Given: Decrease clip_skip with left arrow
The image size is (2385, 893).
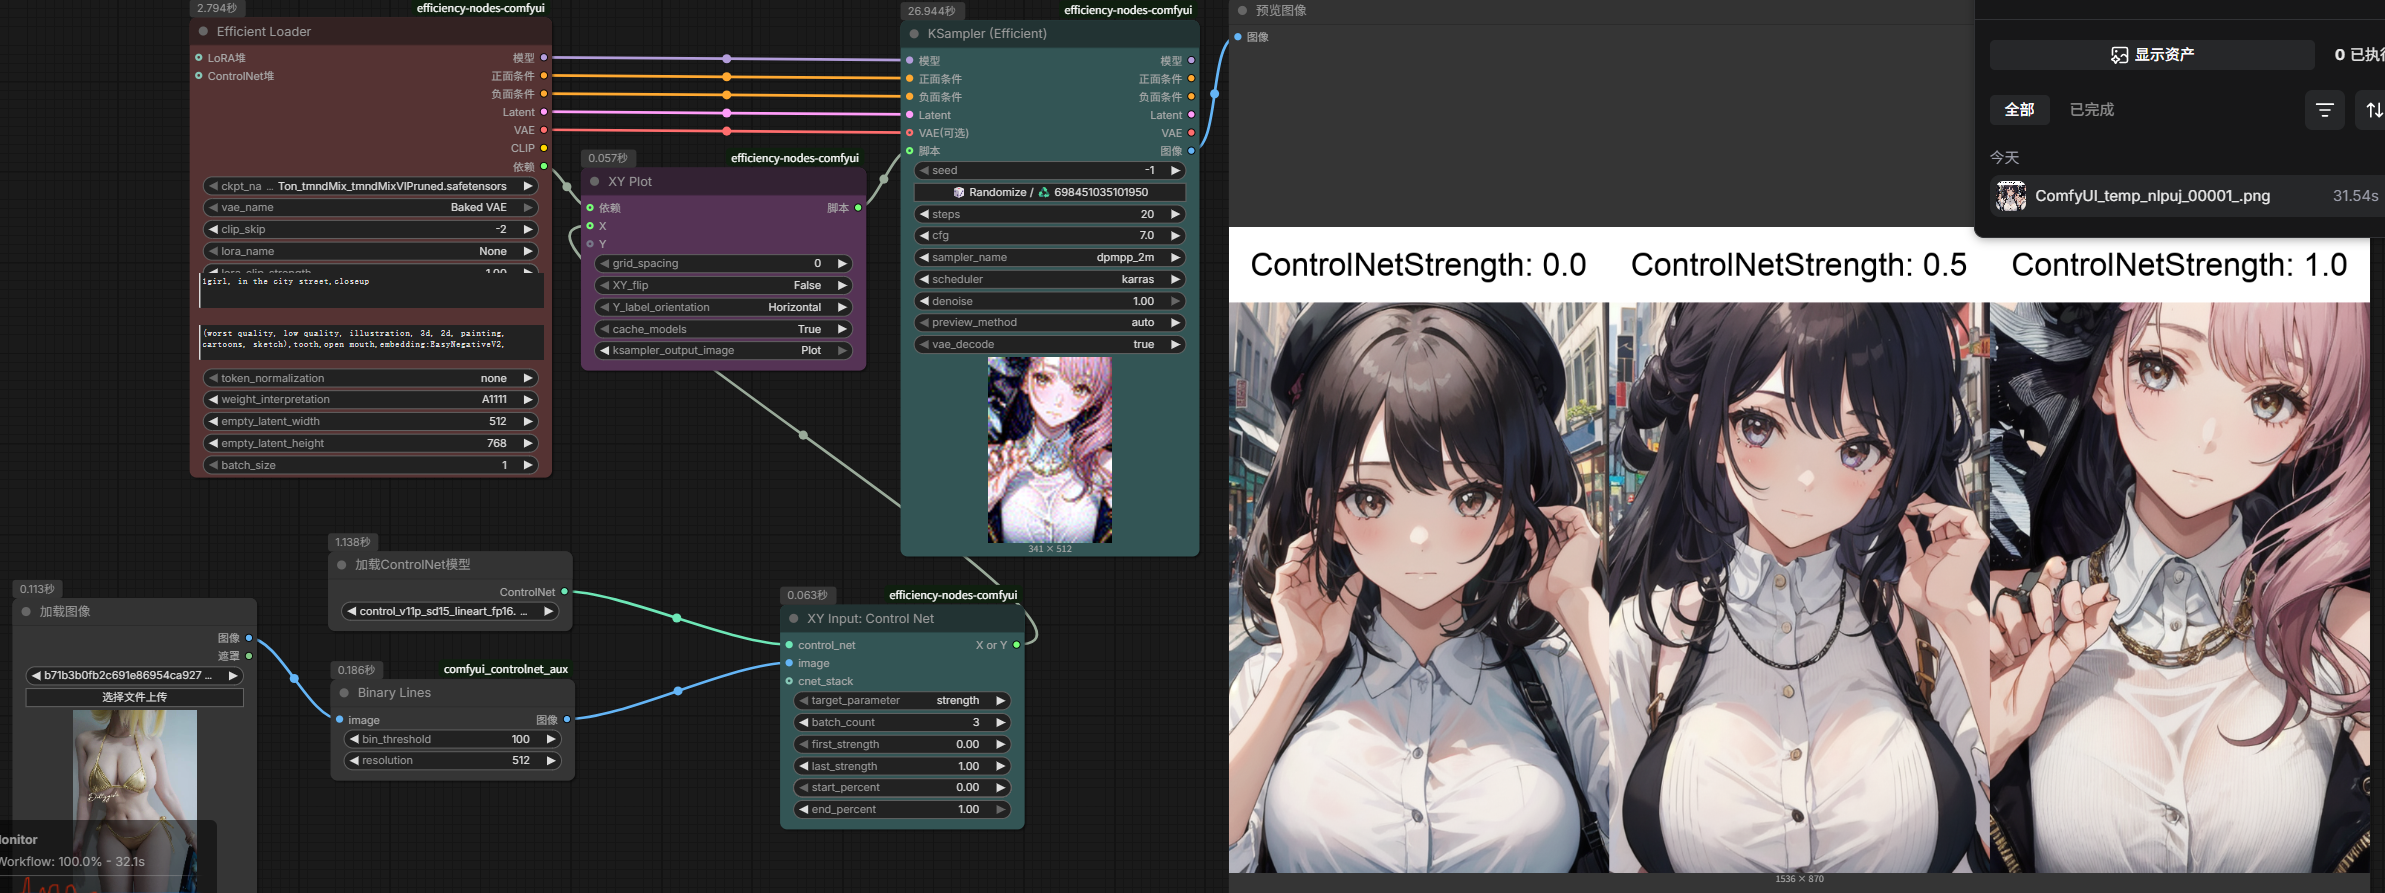Looking at the screenshot, I should [x=213, y=230].
